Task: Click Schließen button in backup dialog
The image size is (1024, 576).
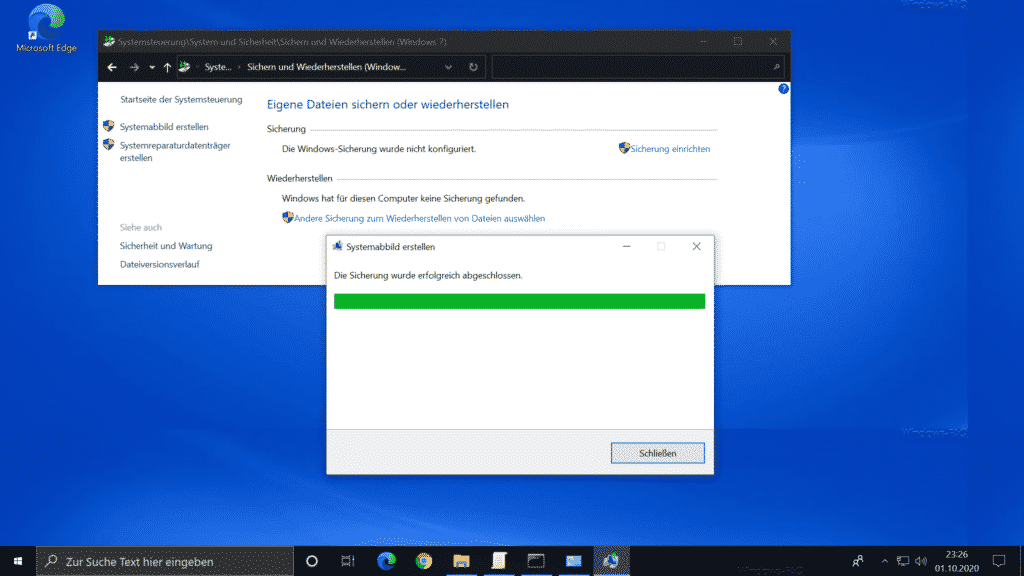Action: (x=658, y=453)
